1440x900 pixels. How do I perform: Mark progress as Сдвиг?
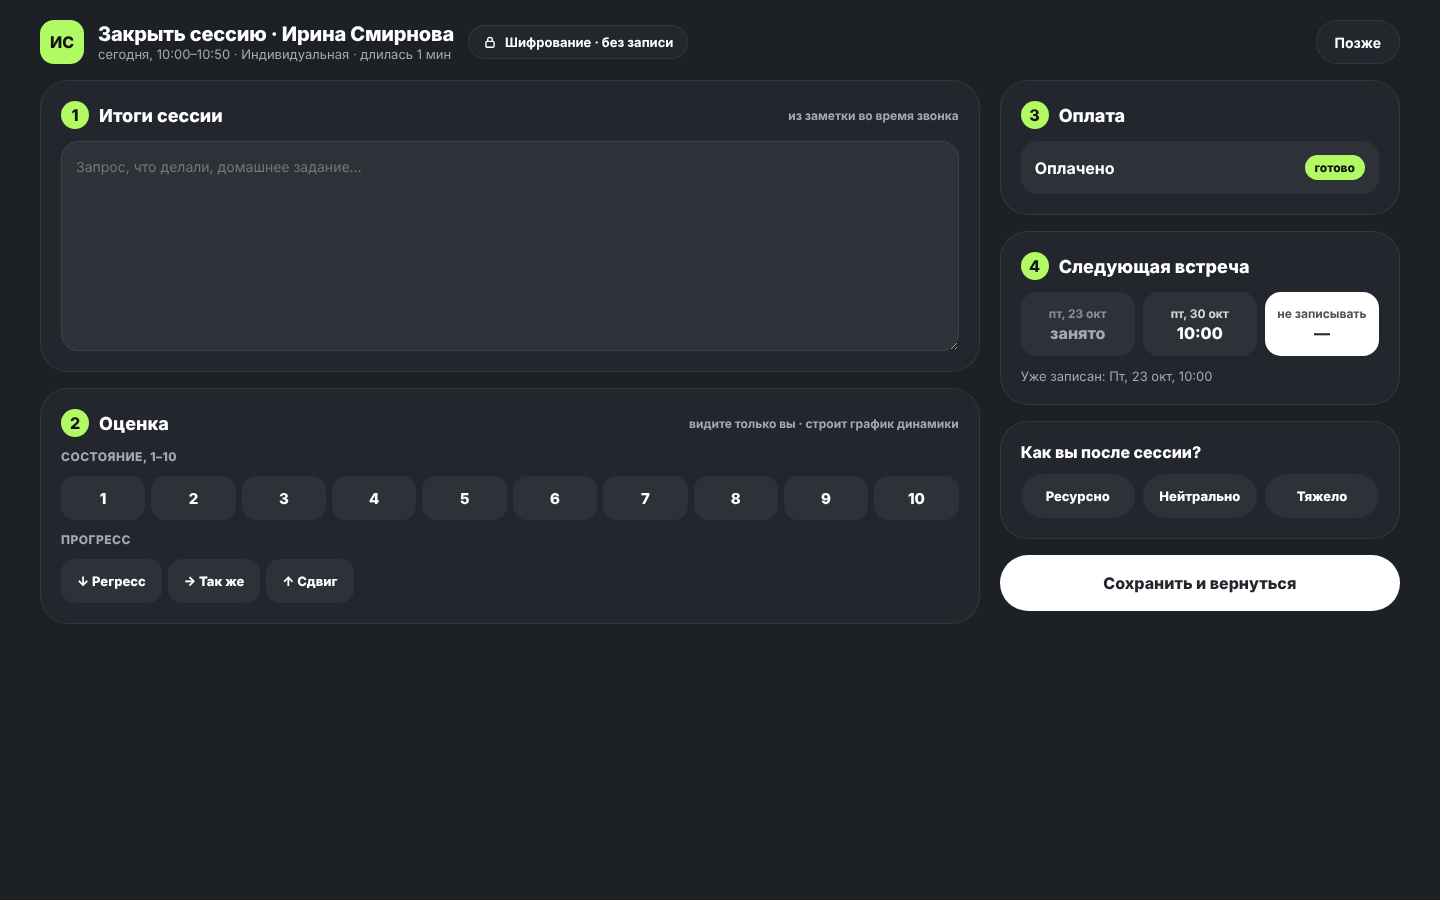click(x=310, y=581)
